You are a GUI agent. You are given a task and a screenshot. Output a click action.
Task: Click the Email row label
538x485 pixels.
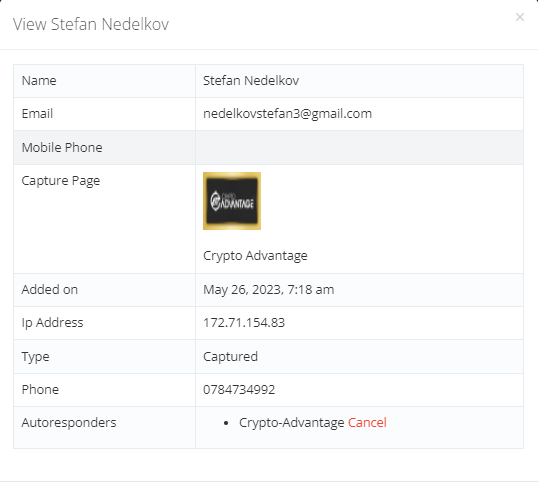(37, 114)
